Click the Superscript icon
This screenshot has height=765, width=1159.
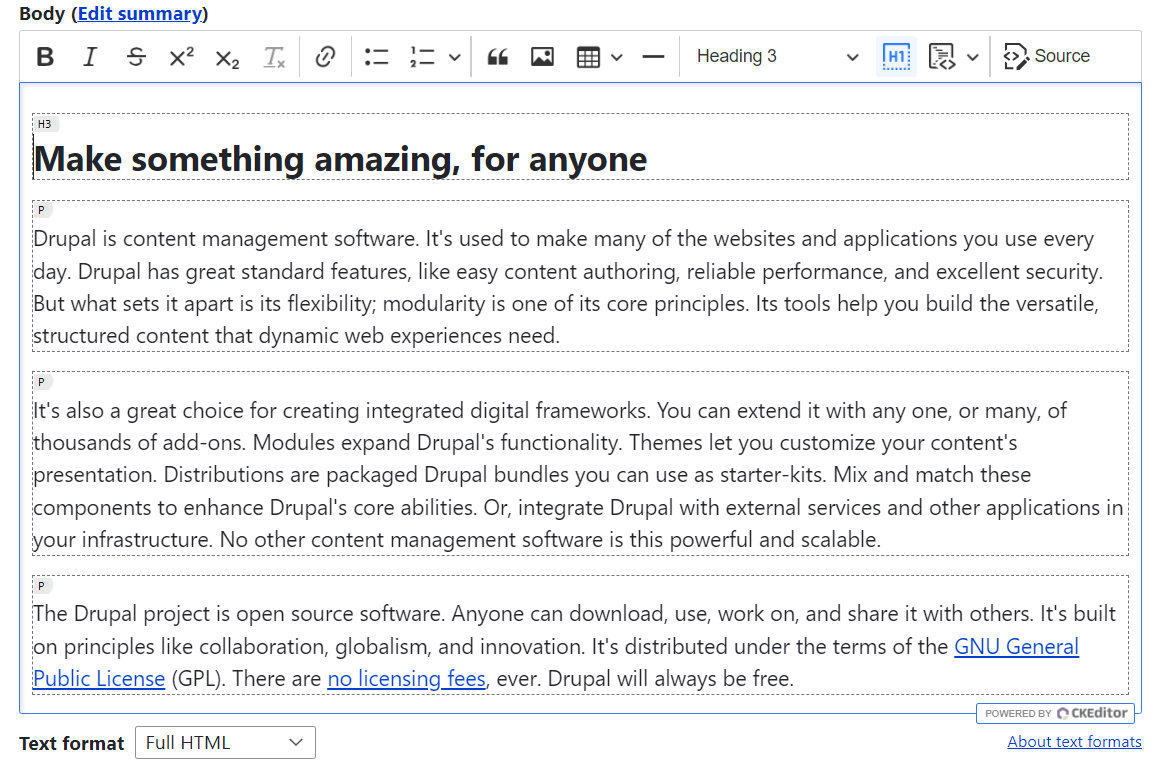coord(180,56)
